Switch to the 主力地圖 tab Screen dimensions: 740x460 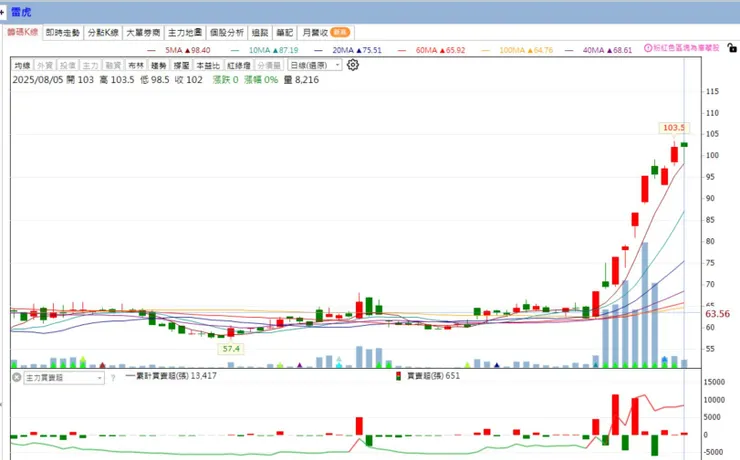(x=185, y=33)
